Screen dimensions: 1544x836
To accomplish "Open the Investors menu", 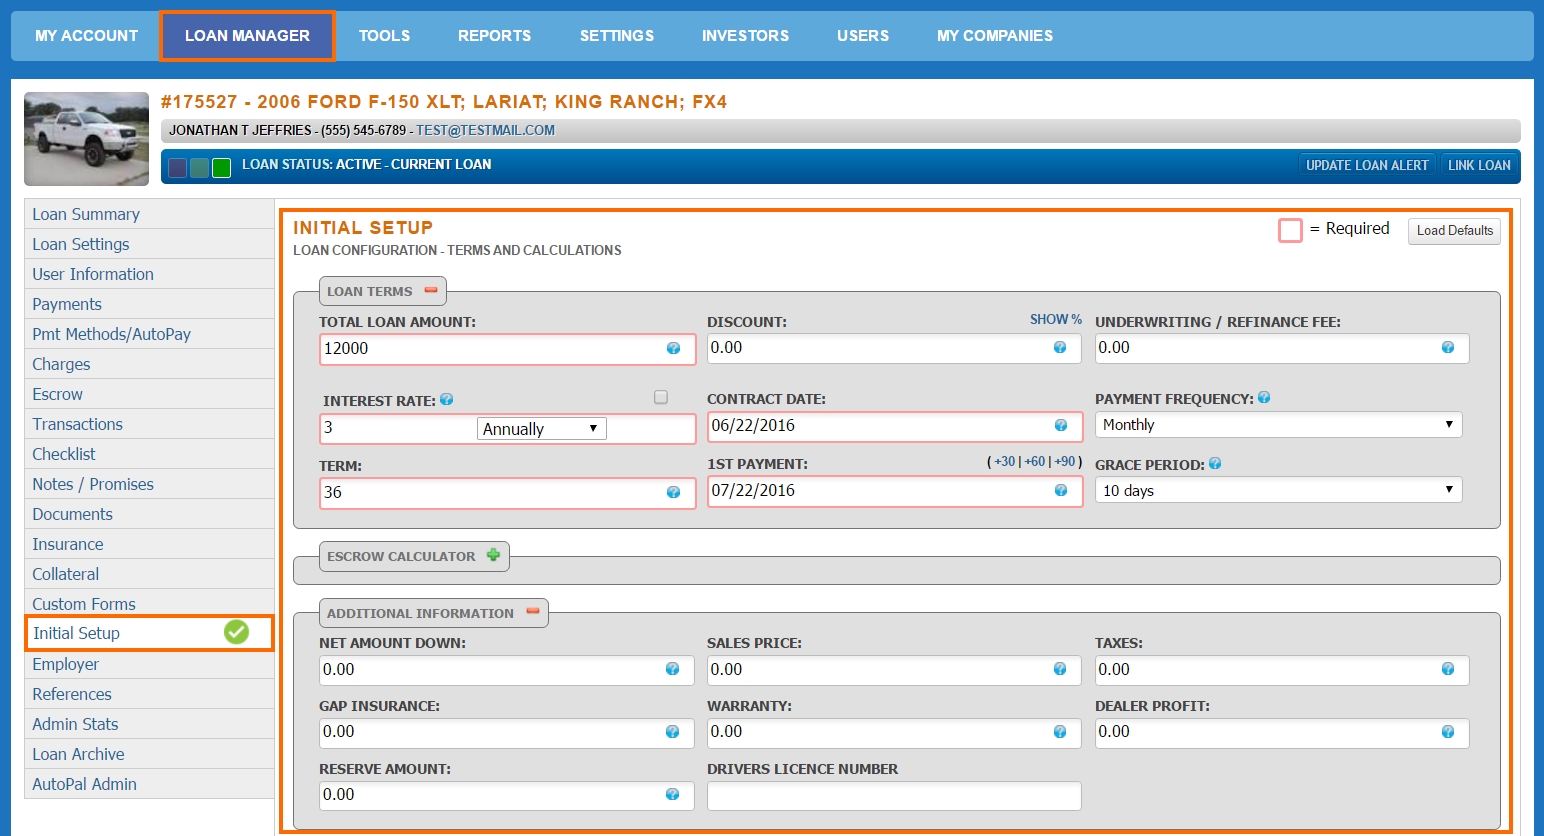I will [x=745, y=36].
